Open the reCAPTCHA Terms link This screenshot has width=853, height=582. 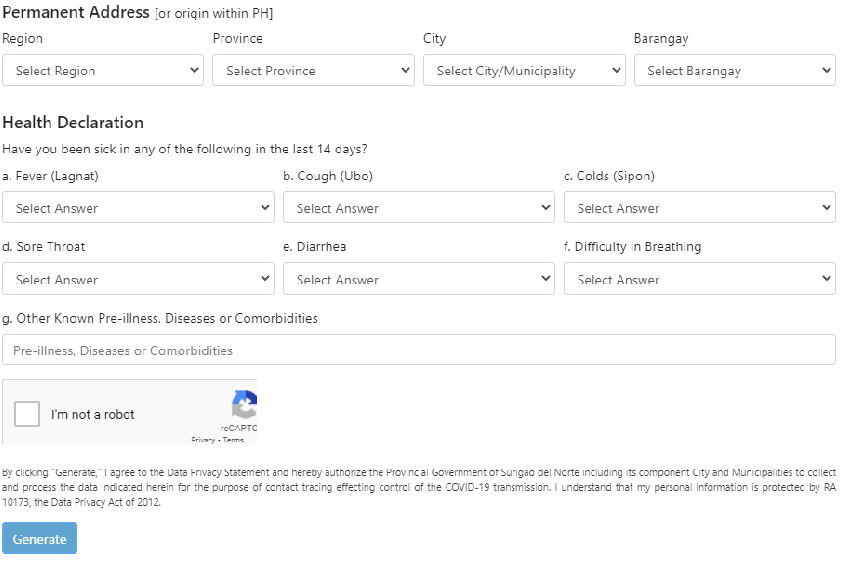(x=233, y=440)
